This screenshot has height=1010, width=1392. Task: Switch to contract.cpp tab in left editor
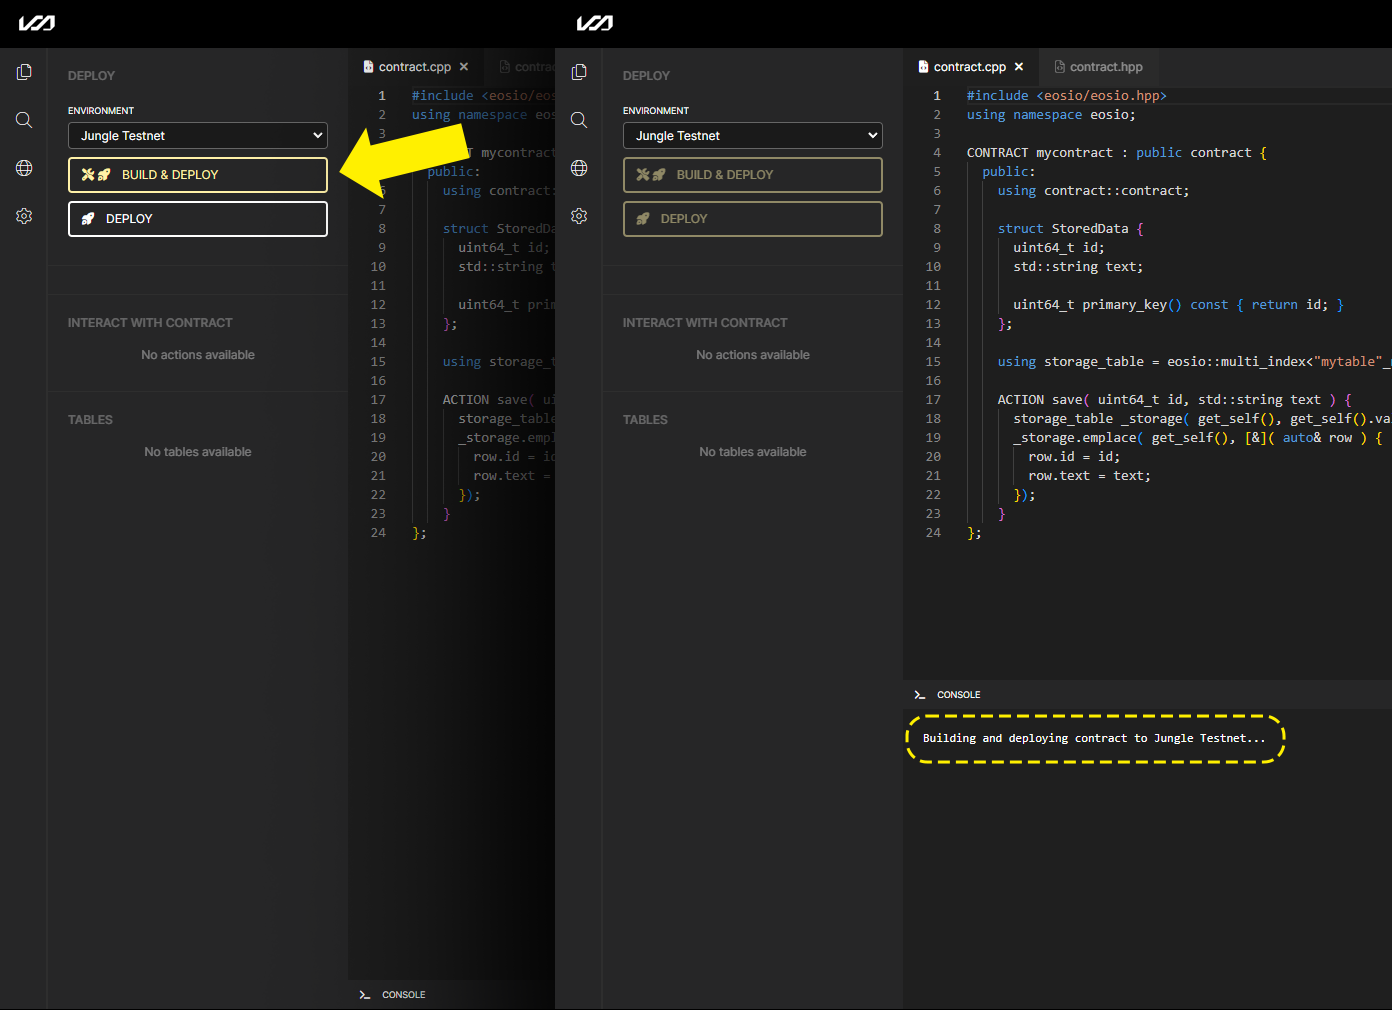click(414, 67)
